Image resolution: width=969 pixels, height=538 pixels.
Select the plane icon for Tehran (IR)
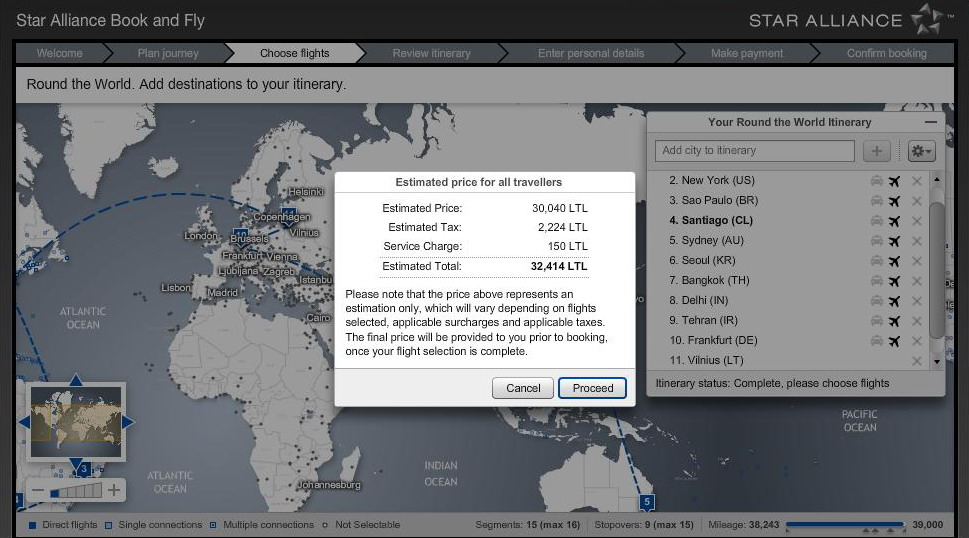[x=894, y=321]
